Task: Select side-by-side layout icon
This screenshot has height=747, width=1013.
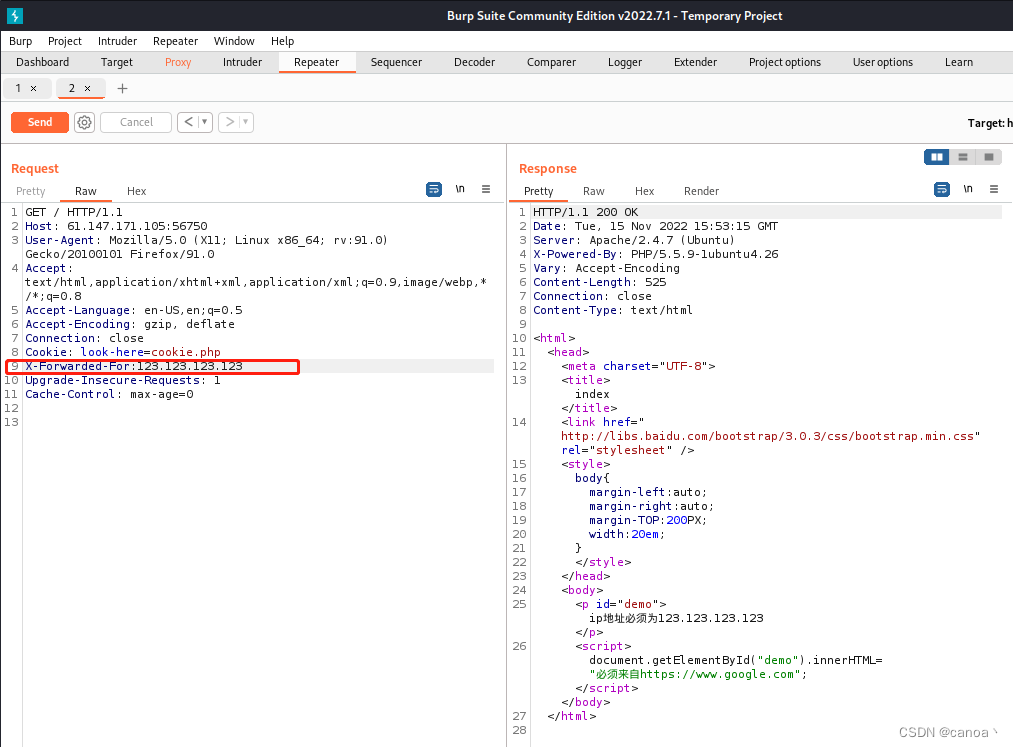Action: pyautogui.click(x=937, y=157)
